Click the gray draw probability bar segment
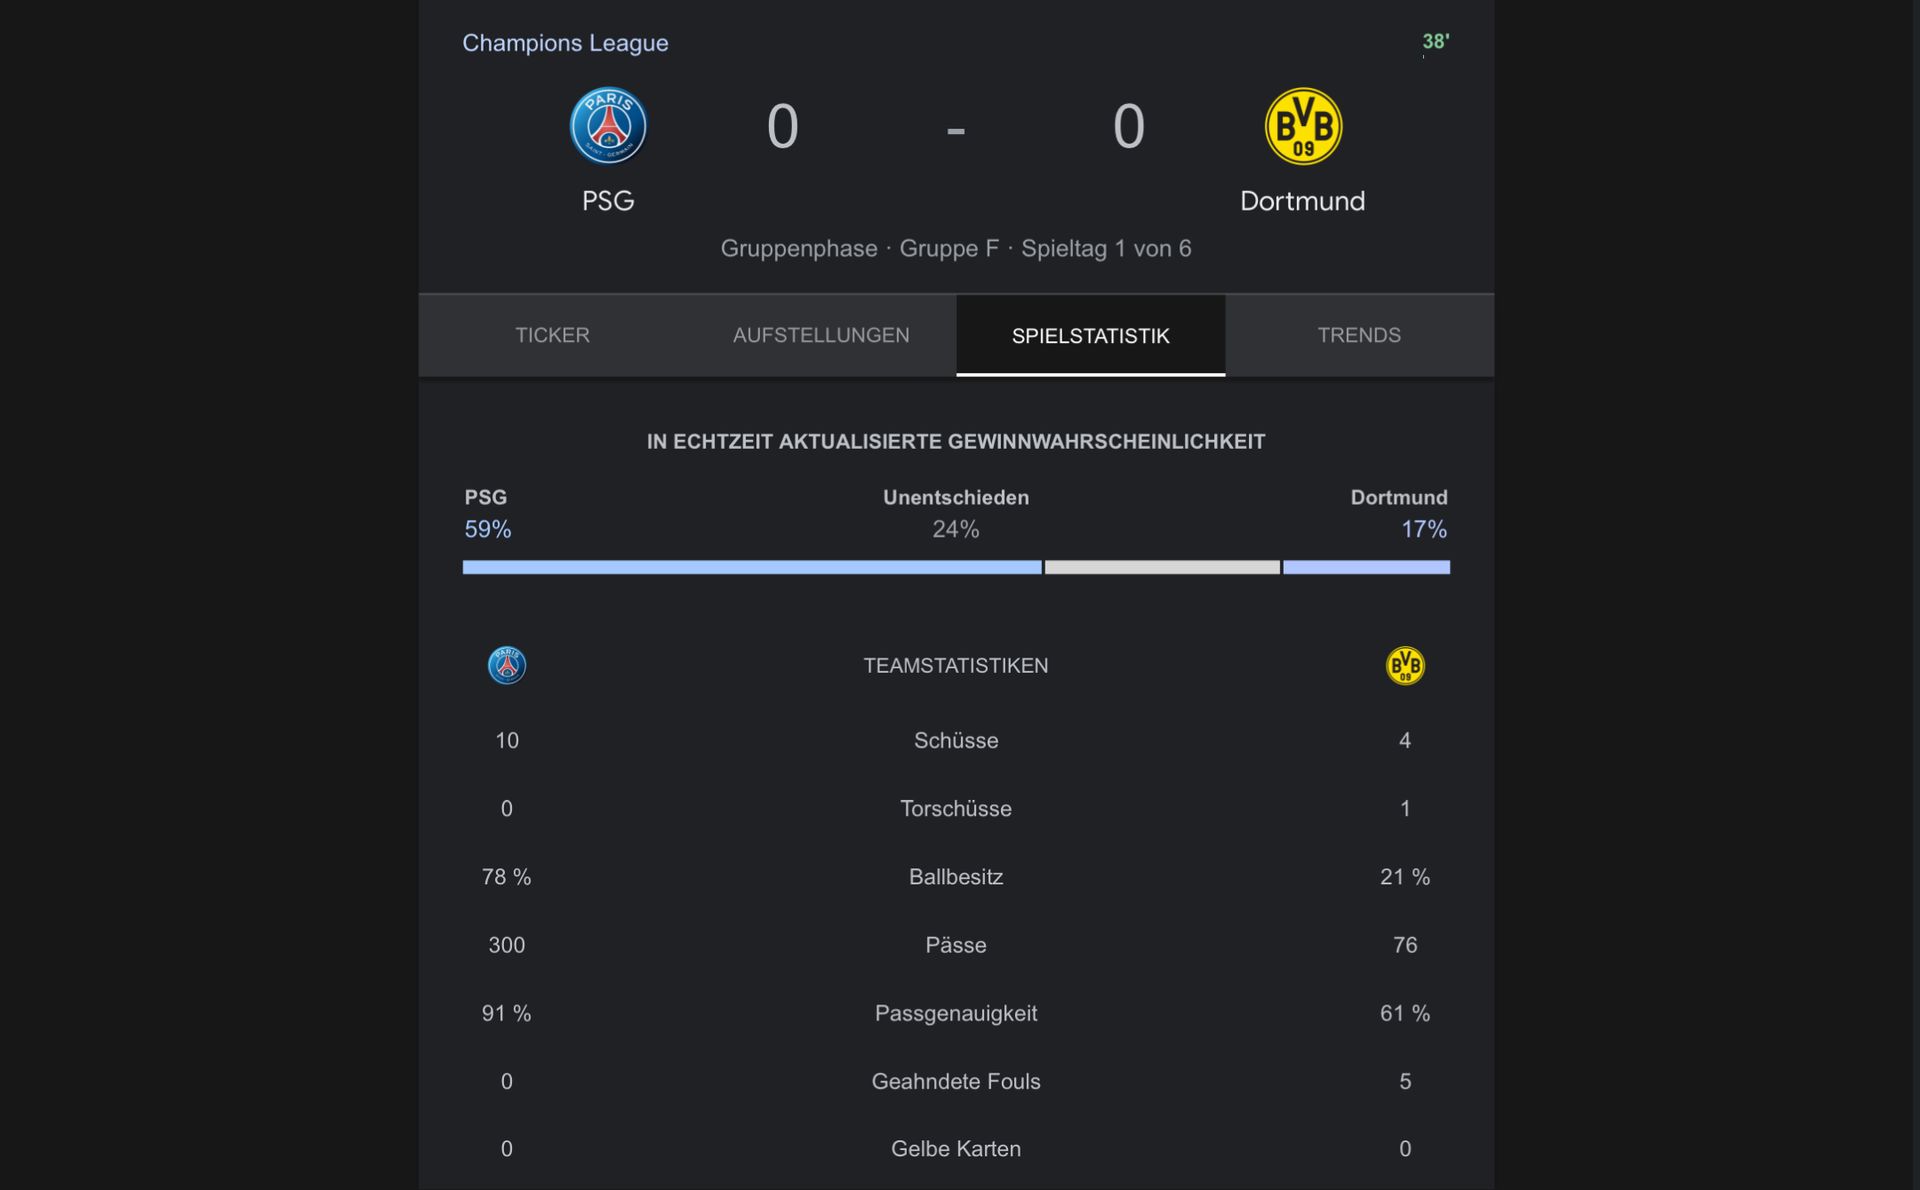Screen dimensions: 1920x1190 click(x=1161, y=567)
